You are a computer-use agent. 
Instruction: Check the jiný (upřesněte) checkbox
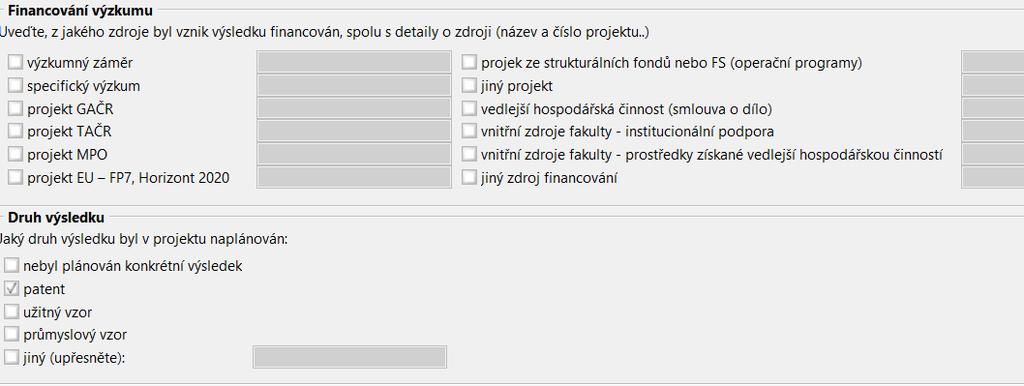11,357
